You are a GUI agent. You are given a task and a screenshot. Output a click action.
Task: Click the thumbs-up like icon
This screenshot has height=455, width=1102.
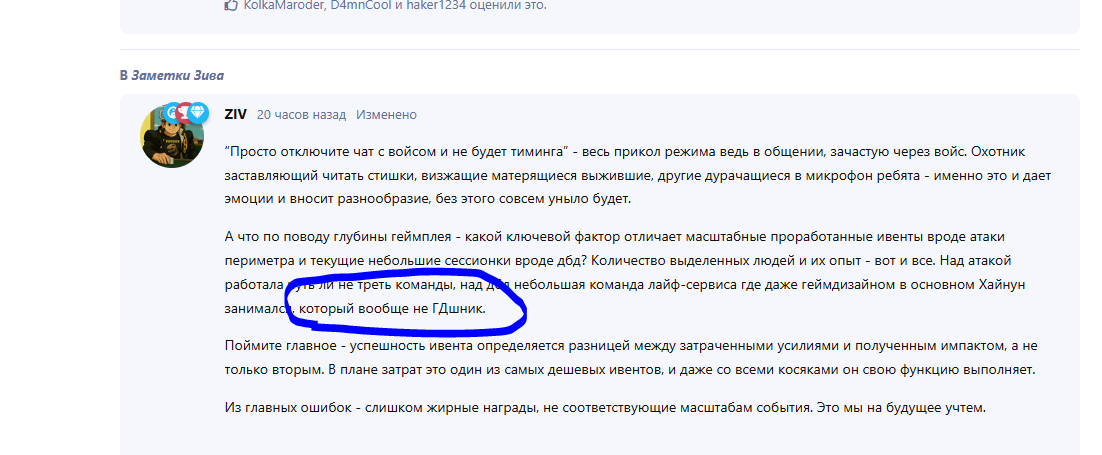pyautogui.click(x=232, y=5)
